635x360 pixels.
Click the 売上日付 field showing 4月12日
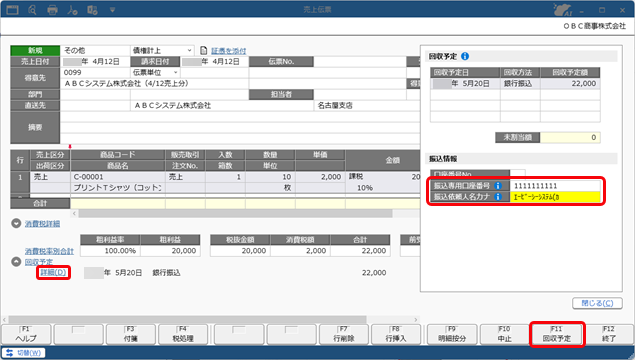95,62
